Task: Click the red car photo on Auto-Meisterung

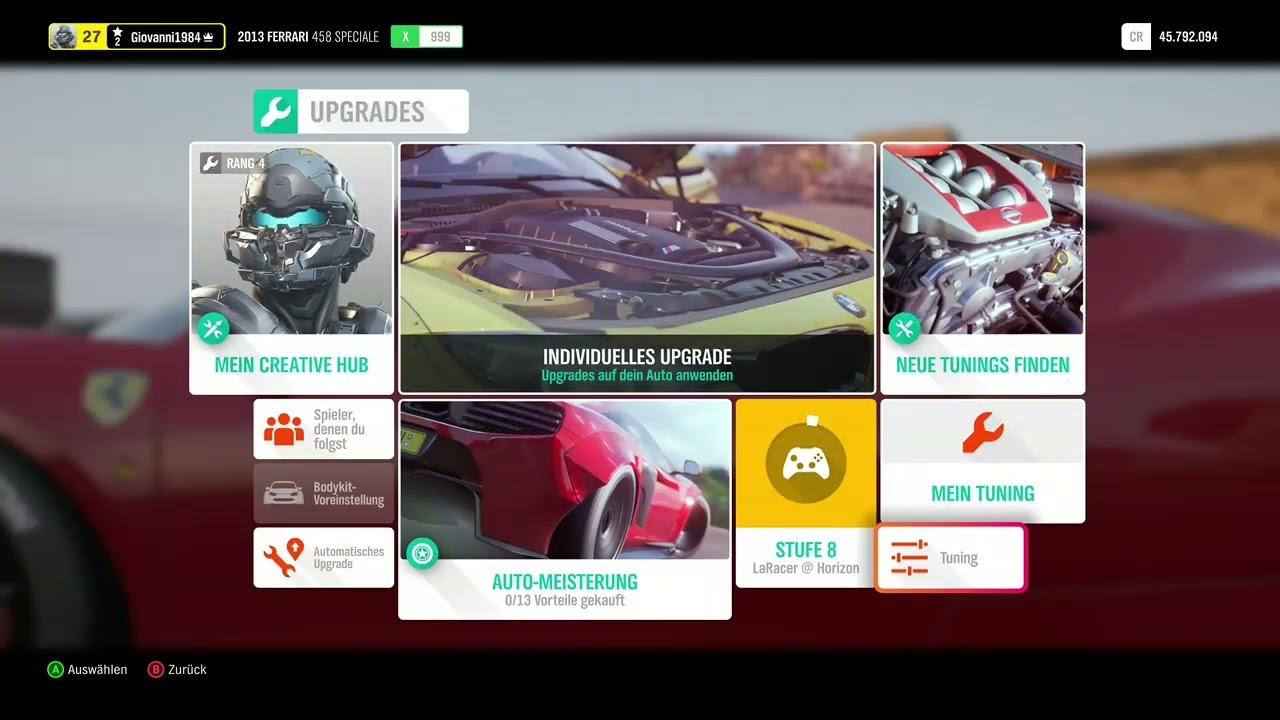Action: point(565,480)
